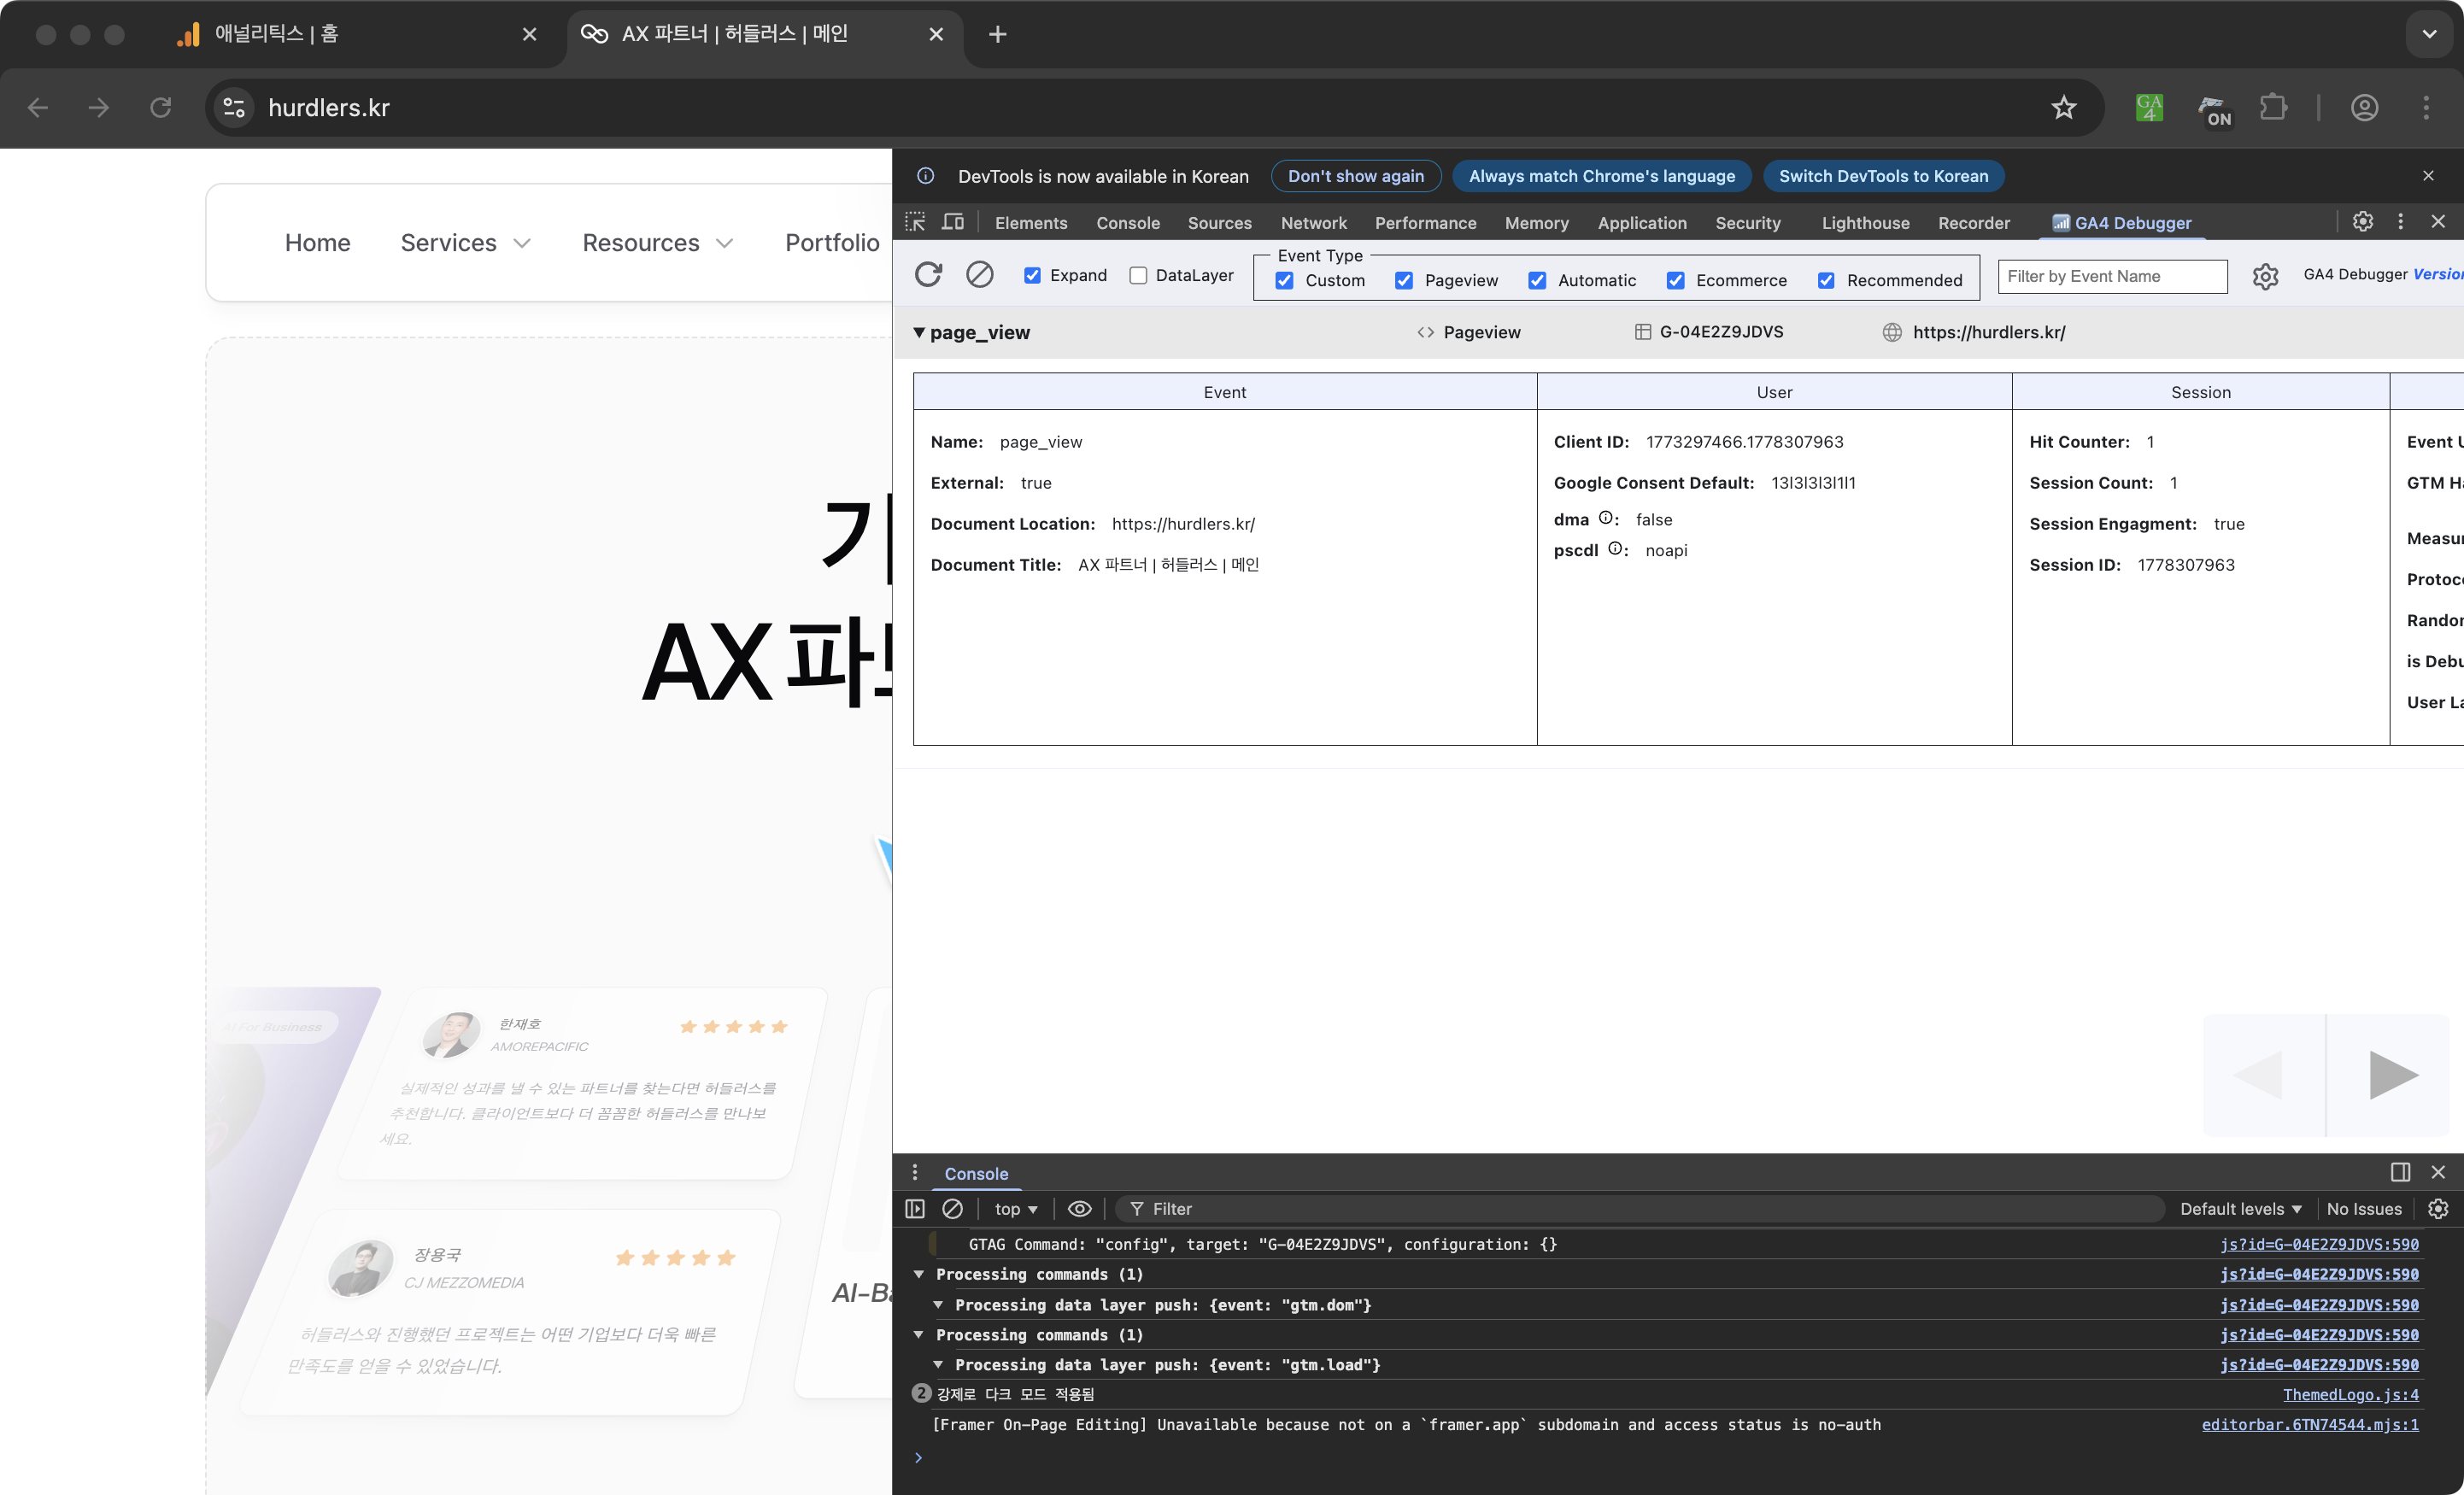Image resolution: width=2464 pixels, height=1495 pixels.
Task: Uncheck the Ecommerce event type
Action: pyautogui.click(x=1676, y=280)
